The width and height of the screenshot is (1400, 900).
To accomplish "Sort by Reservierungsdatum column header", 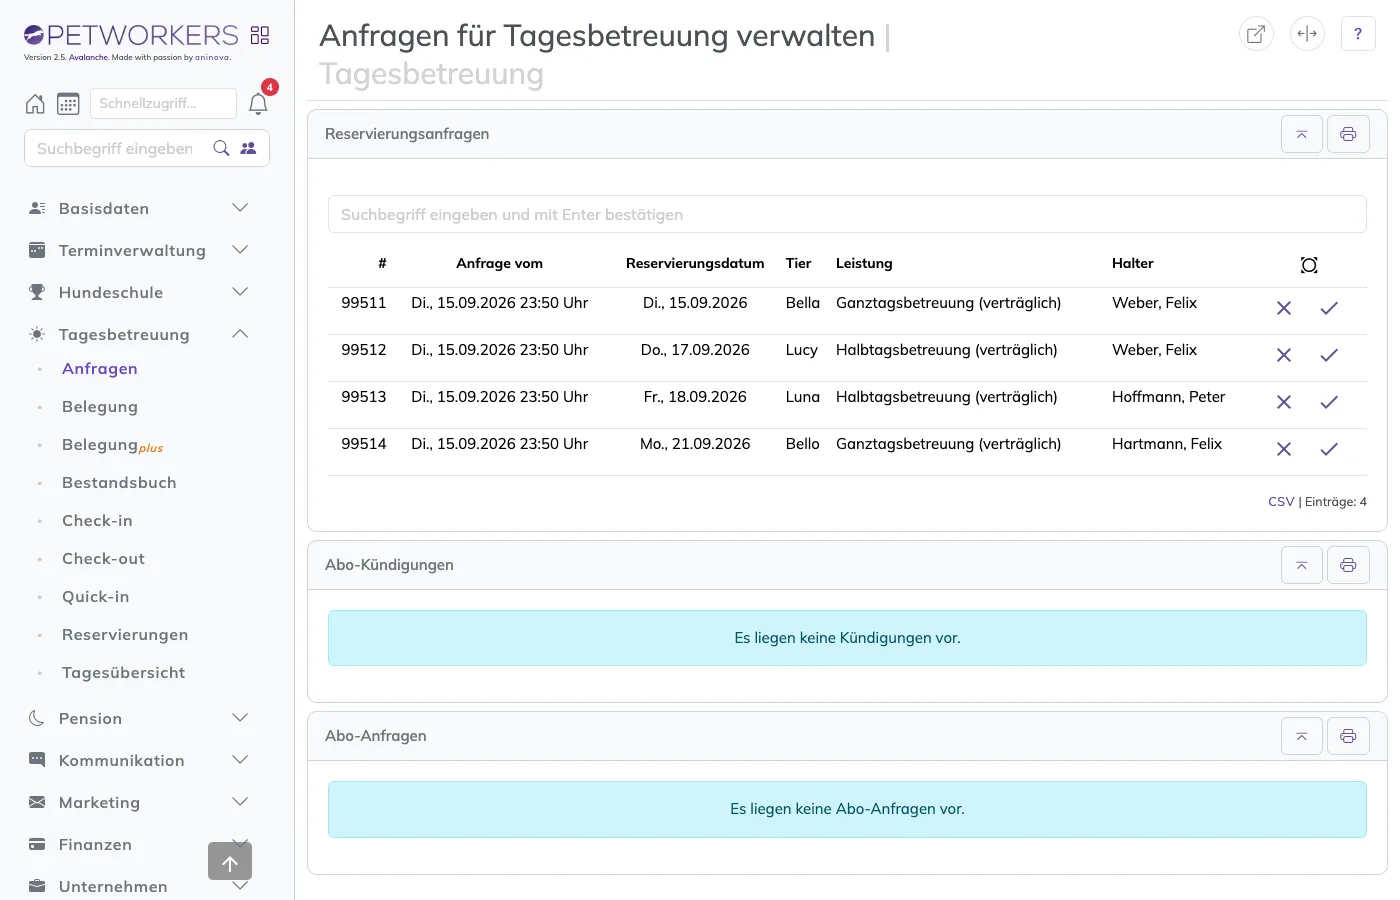I will click(695, 263).
